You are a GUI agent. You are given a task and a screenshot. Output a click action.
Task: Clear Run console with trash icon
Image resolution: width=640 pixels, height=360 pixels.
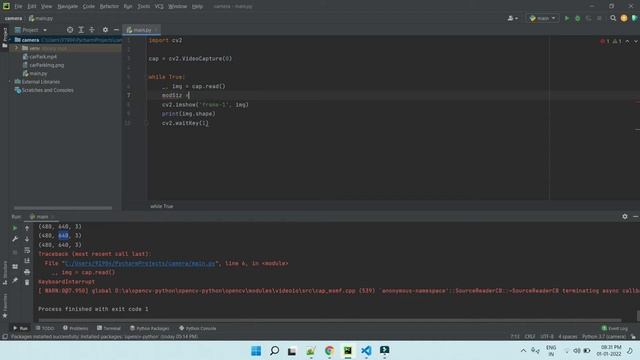coord(27,282)
